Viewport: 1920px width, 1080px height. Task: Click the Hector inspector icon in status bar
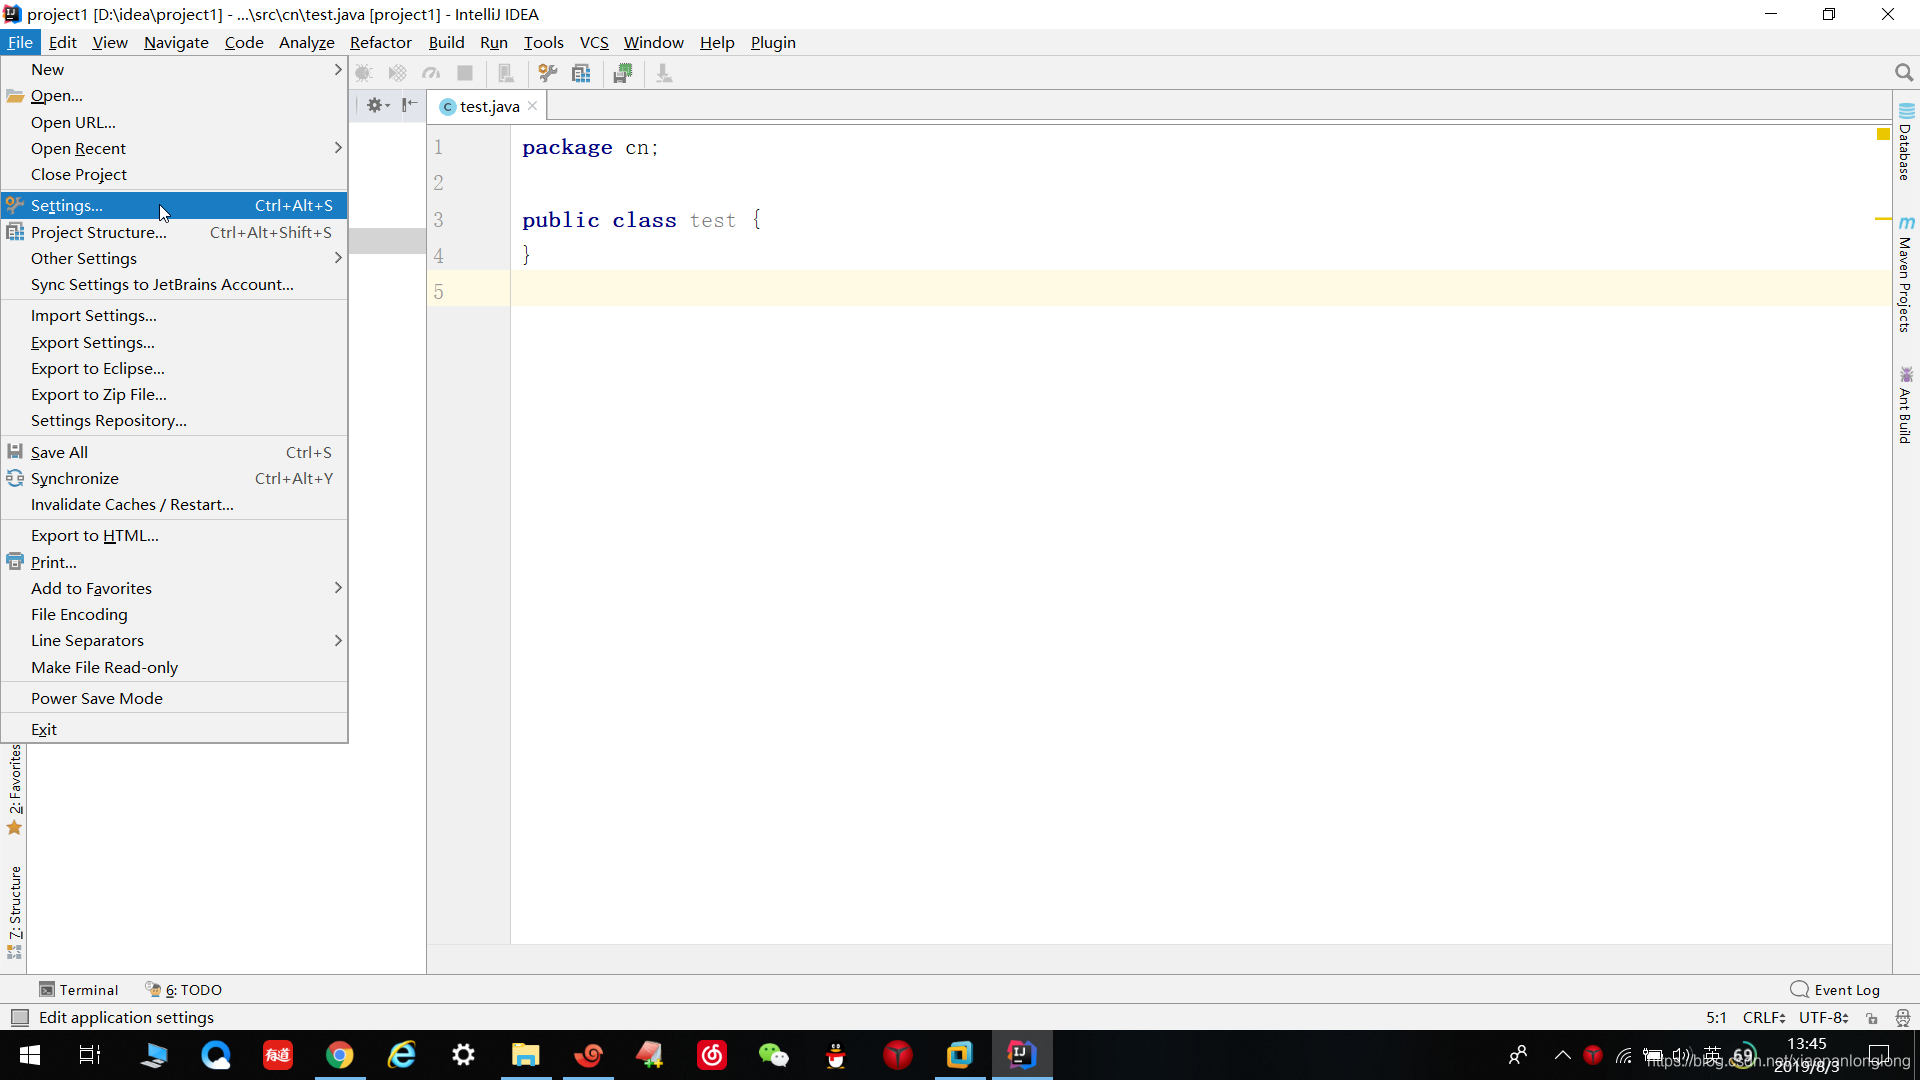(1903, 1018)
